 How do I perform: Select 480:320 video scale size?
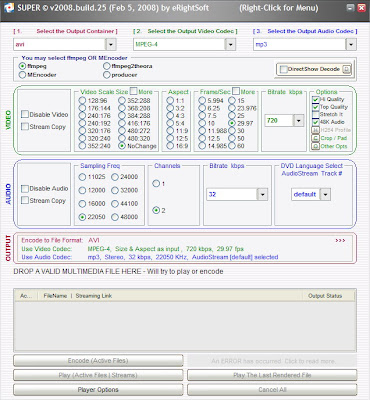[122, 138]
